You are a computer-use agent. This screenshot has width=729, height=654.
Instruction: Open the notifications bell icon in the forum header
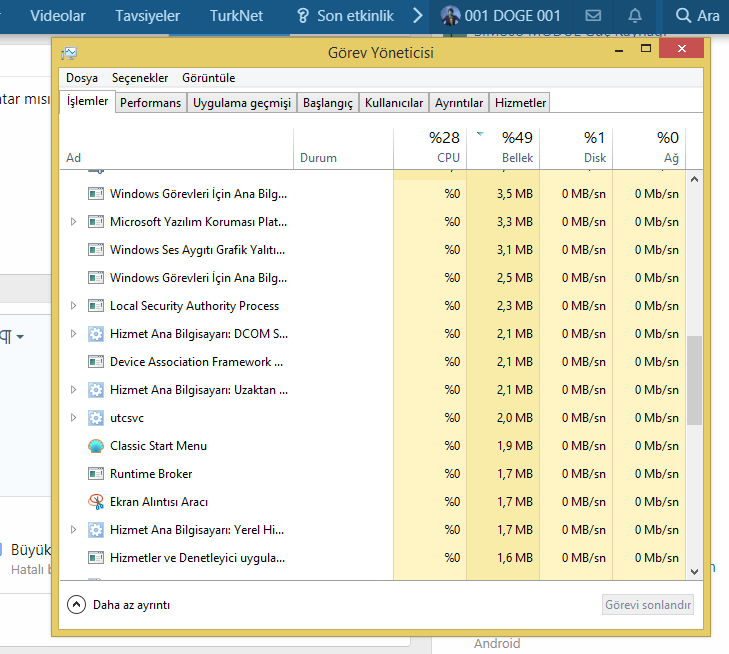tap(635, 16)
